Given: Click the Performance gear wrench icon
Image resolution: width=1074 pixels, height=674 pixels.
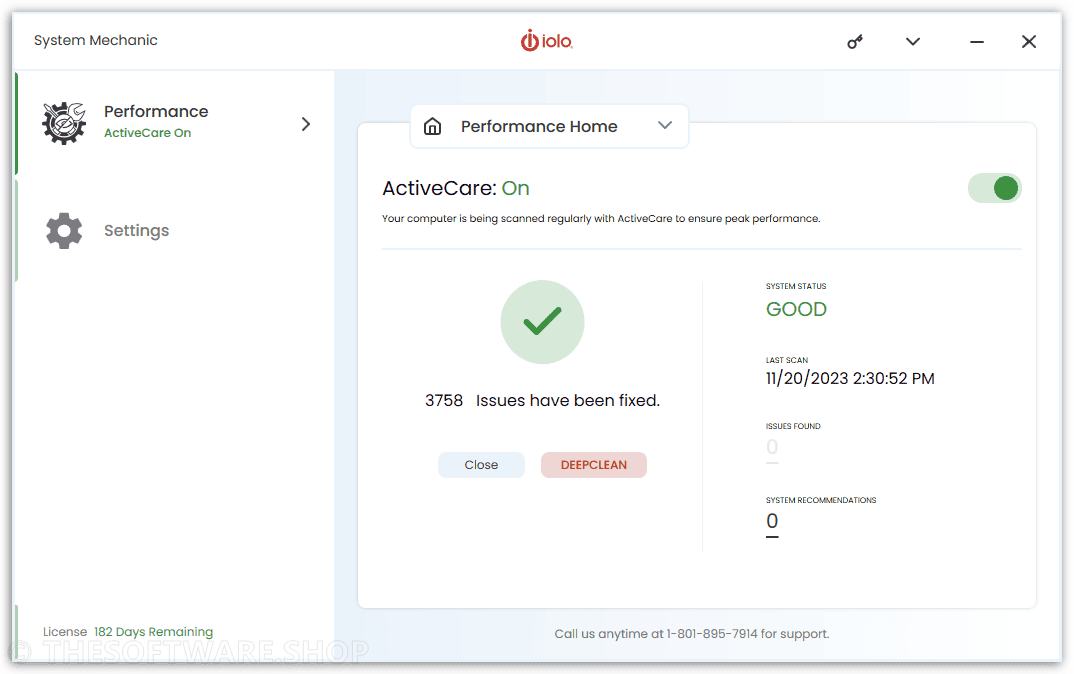Looking at the screenshot, I should click(64, 123).
